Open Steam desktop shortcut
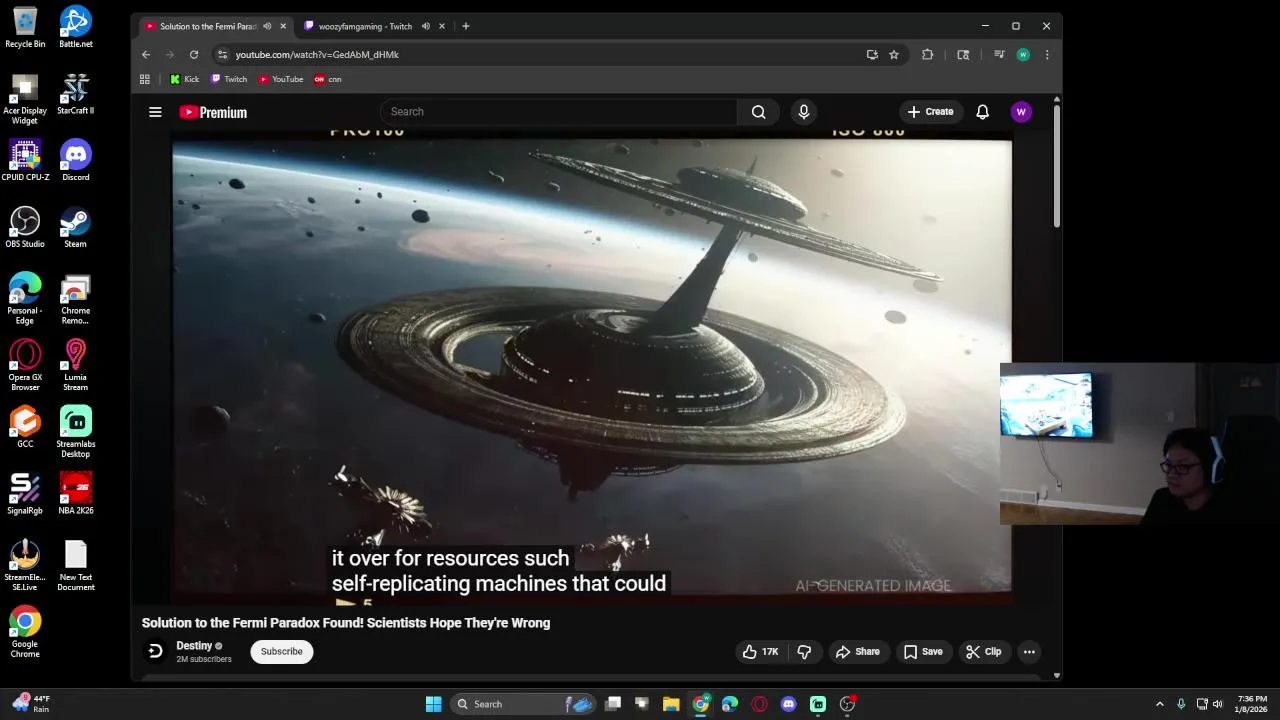1280x720 pixels. click(75, 227)
